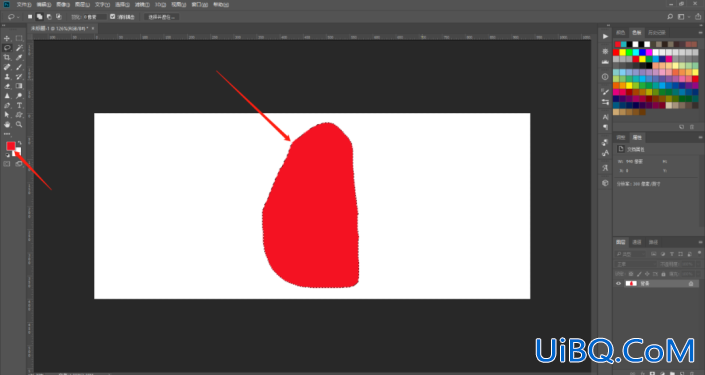705x375 pixels.
Task: Switch to the Channels tab
Action: 637,242
